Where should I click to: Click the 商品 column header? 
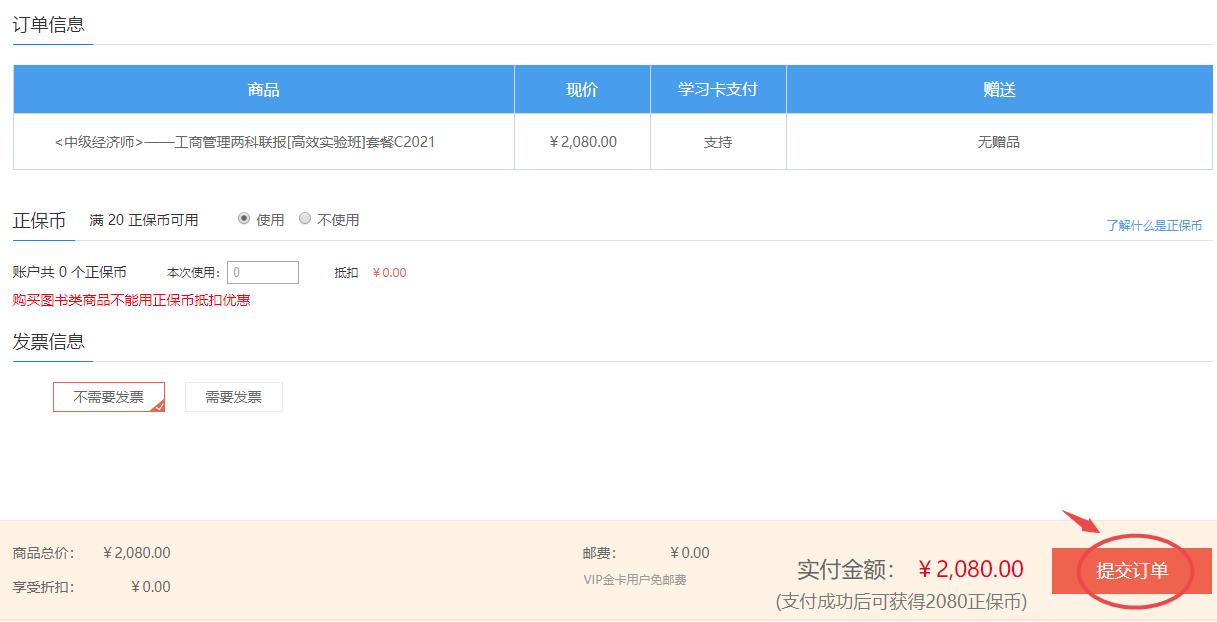point(262,89)
